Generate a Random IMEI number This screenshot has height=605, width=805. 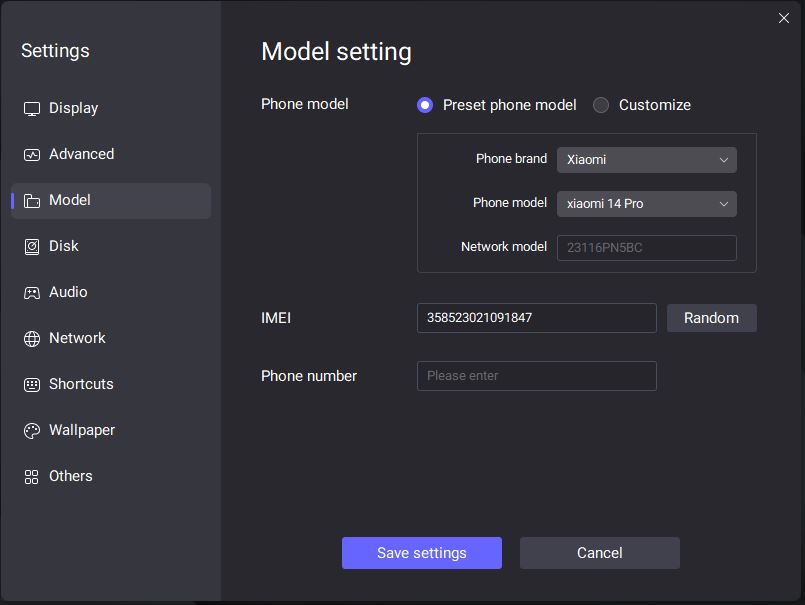(x=711, y=318)
